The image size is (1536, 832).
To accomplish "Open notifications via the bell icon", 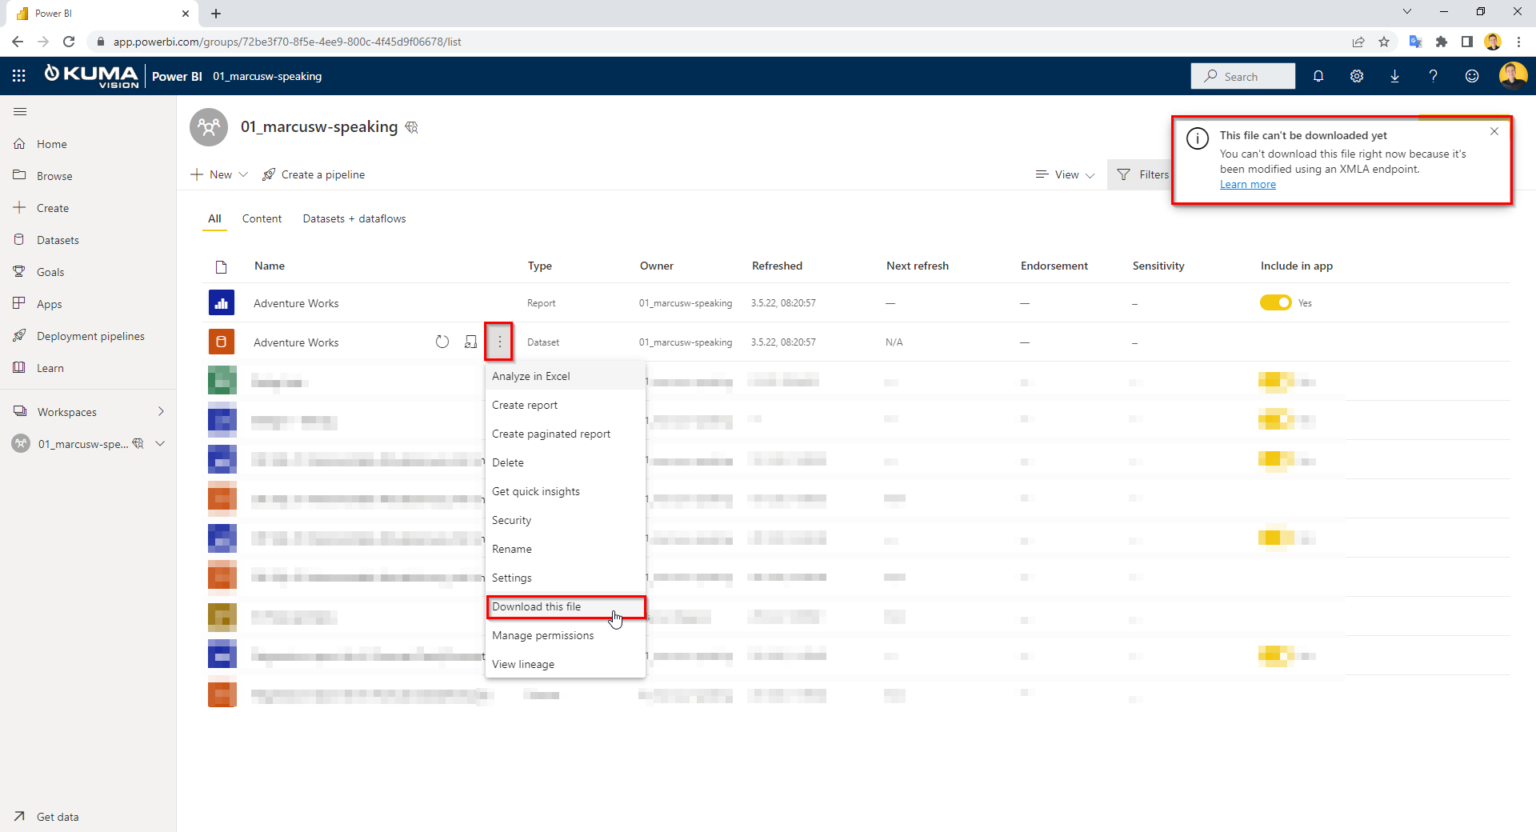I will coord(1318,75).
